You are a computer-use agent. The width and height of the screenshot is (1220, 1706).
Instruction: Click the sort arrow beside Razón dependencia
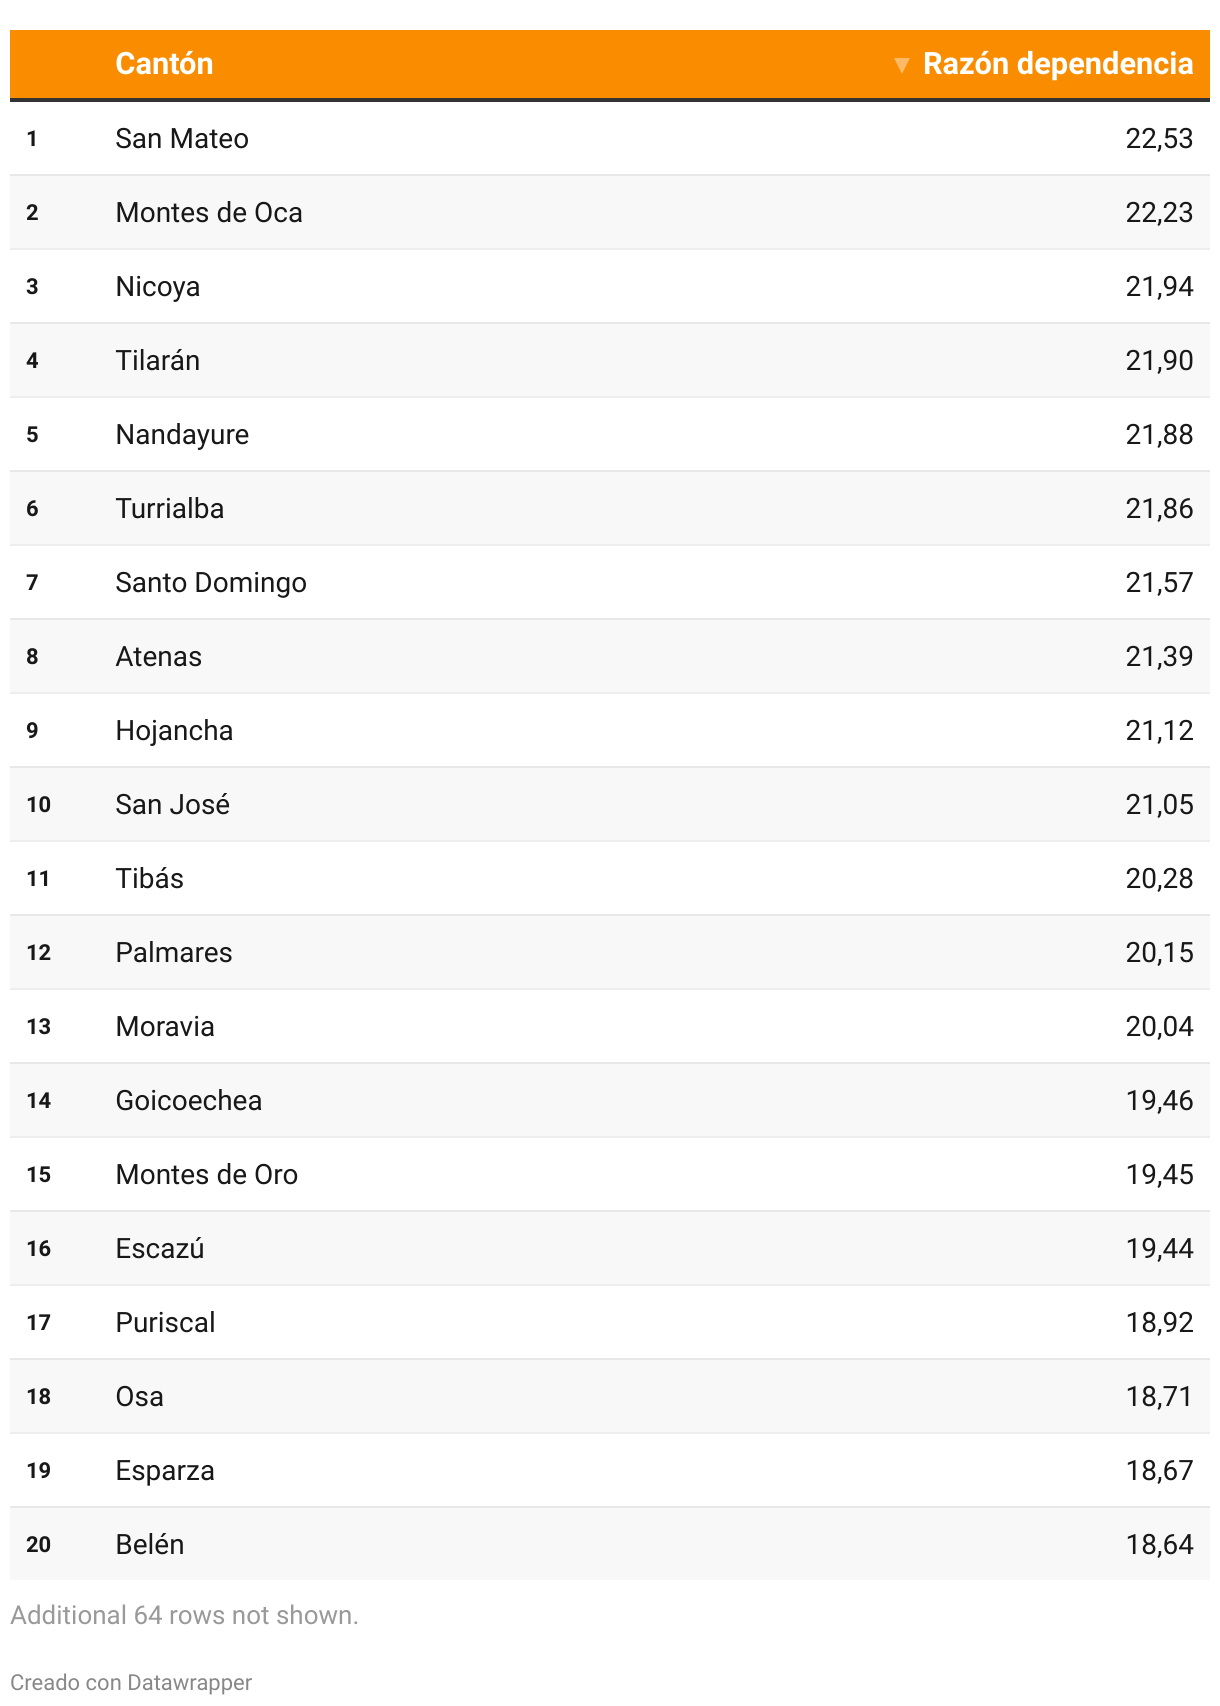click(x=901, y=65)
